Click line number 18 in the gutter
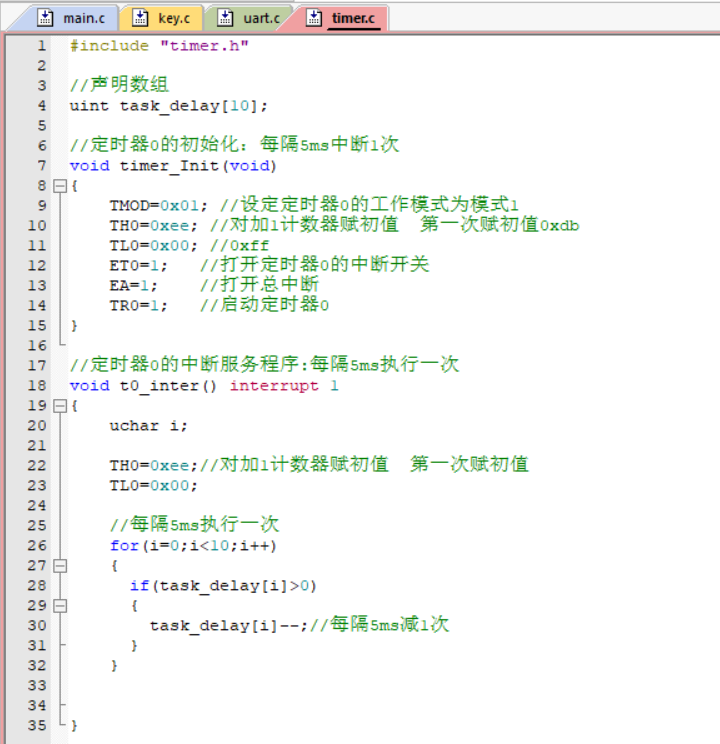The width and height of the screenshot is (720, 744). 37,385
